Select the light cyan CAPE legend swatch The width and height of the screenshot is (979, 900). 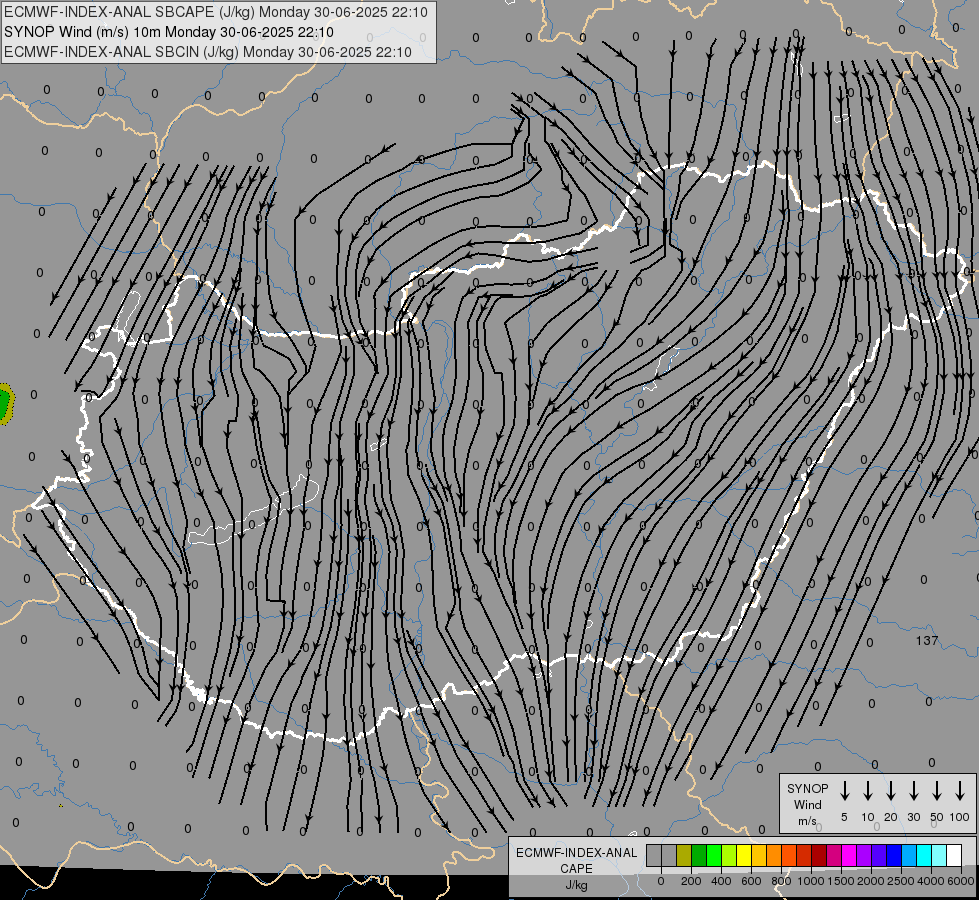click(940, 856)
